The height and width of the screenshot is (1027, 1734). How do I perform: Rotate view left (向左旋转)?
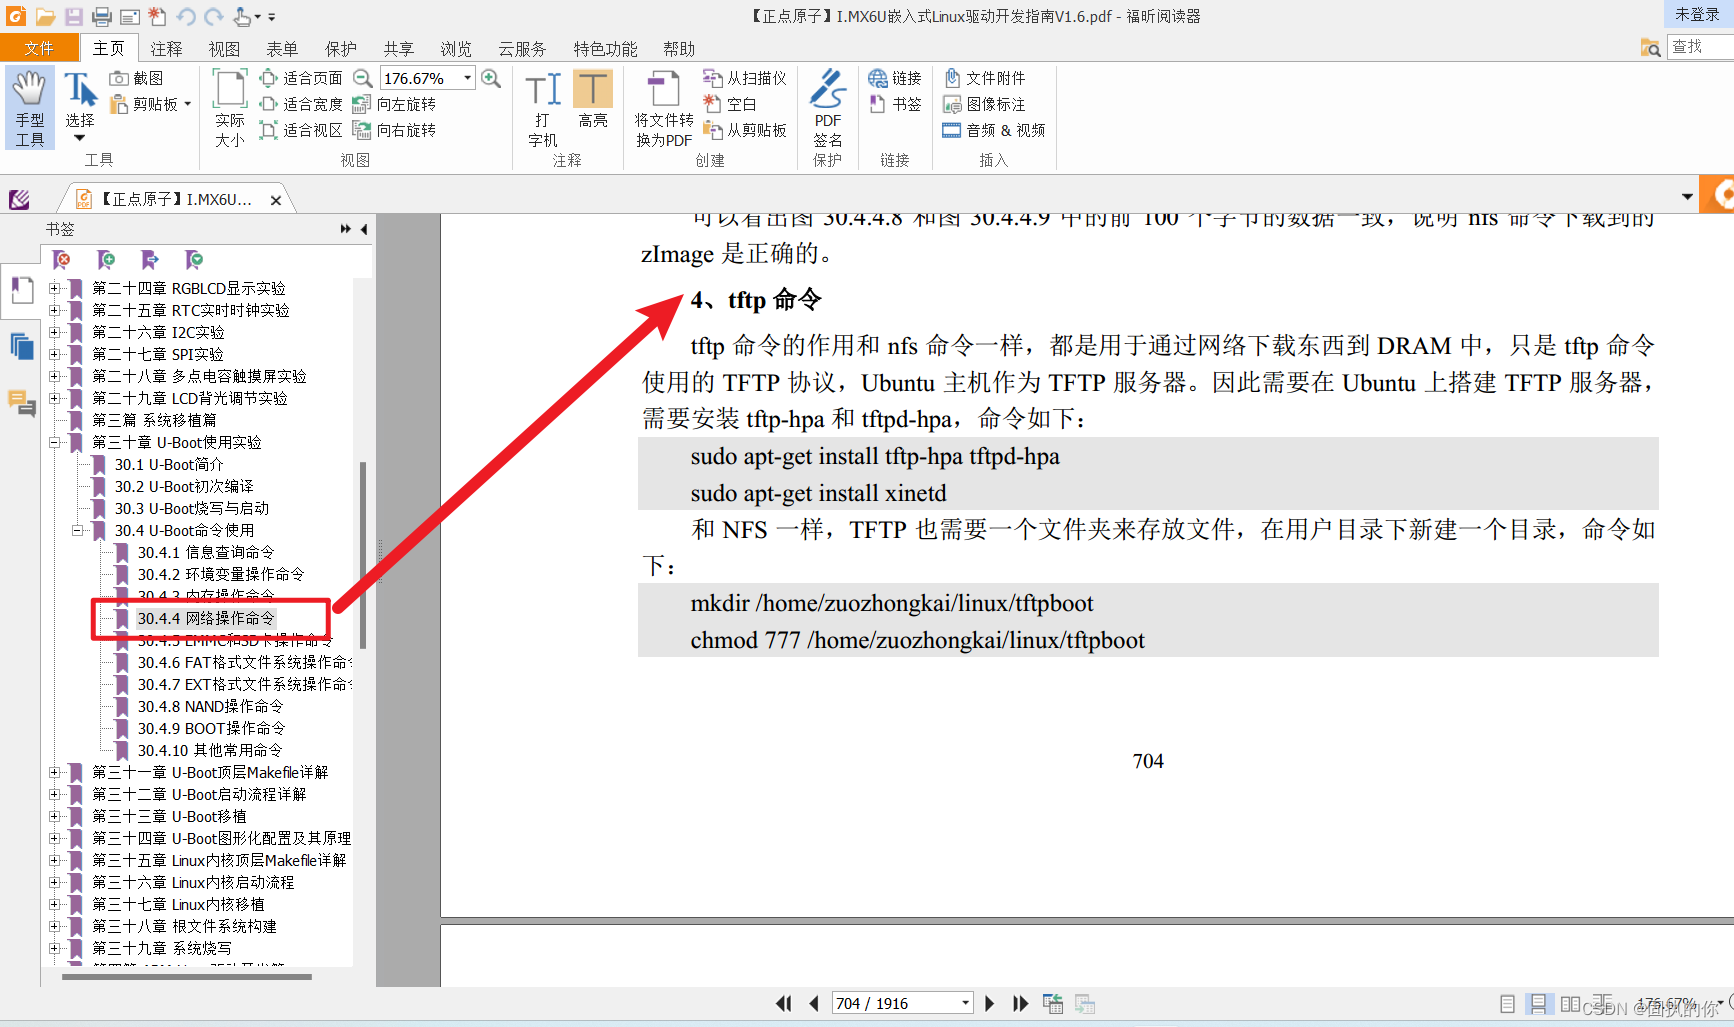tap(394, 104)
